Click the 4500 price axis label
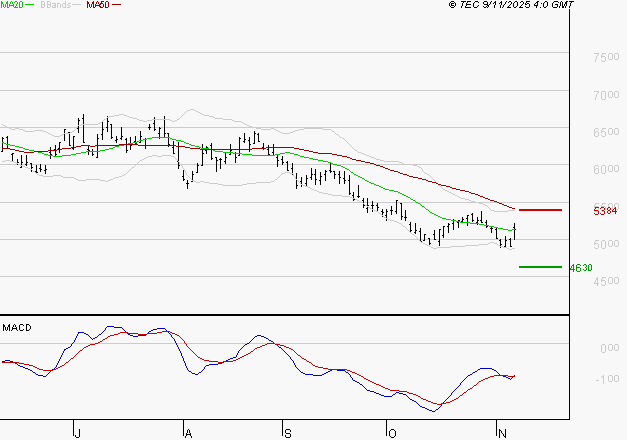The image size is (627, 440). point(606,281)
